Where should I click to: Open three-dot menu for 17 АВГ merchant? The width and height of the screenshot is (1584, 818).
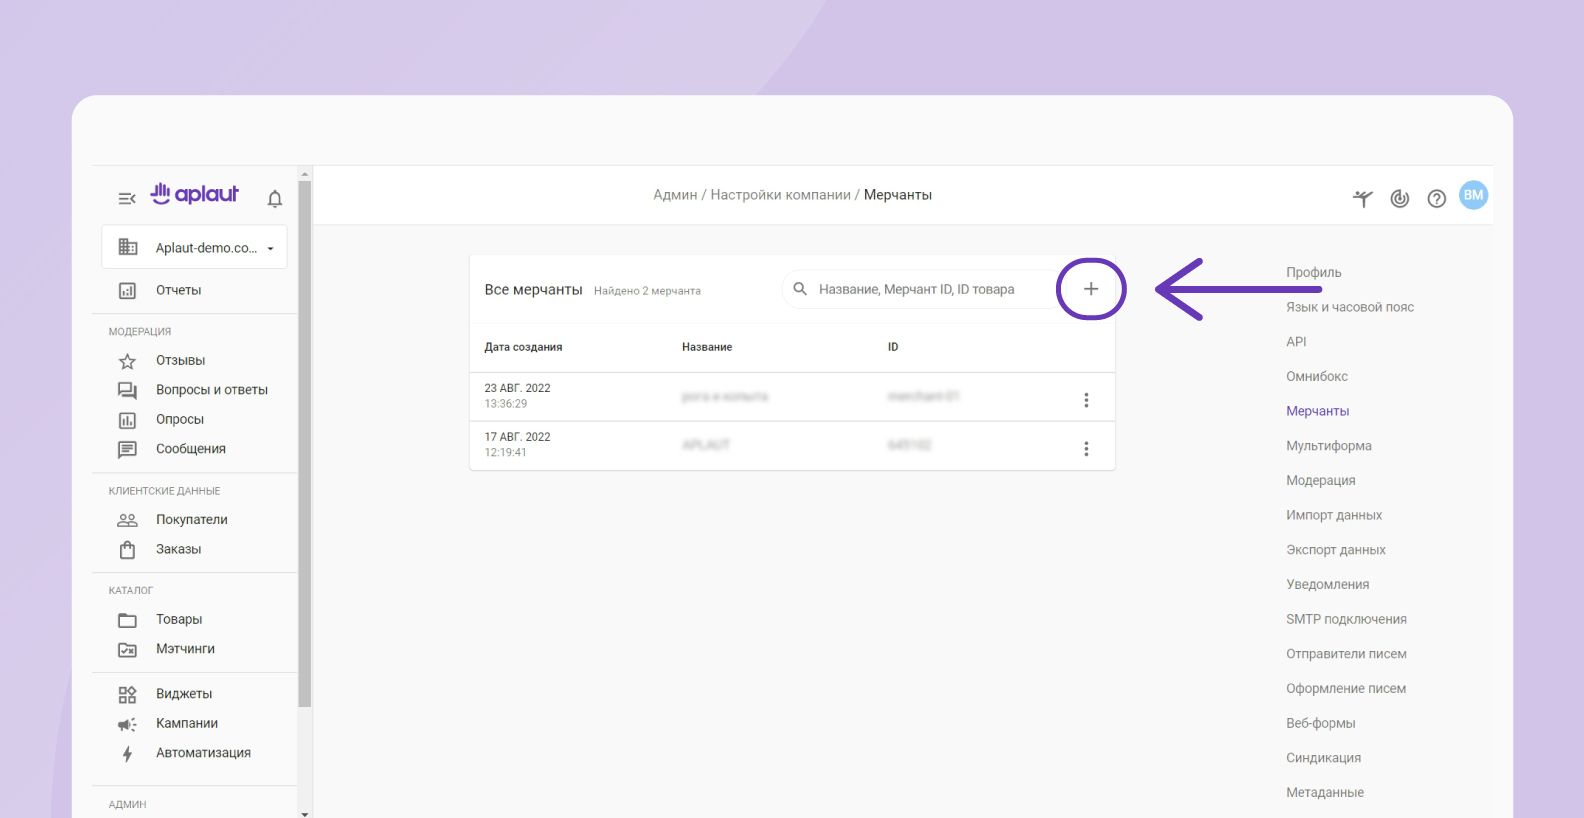[1086, 449]
